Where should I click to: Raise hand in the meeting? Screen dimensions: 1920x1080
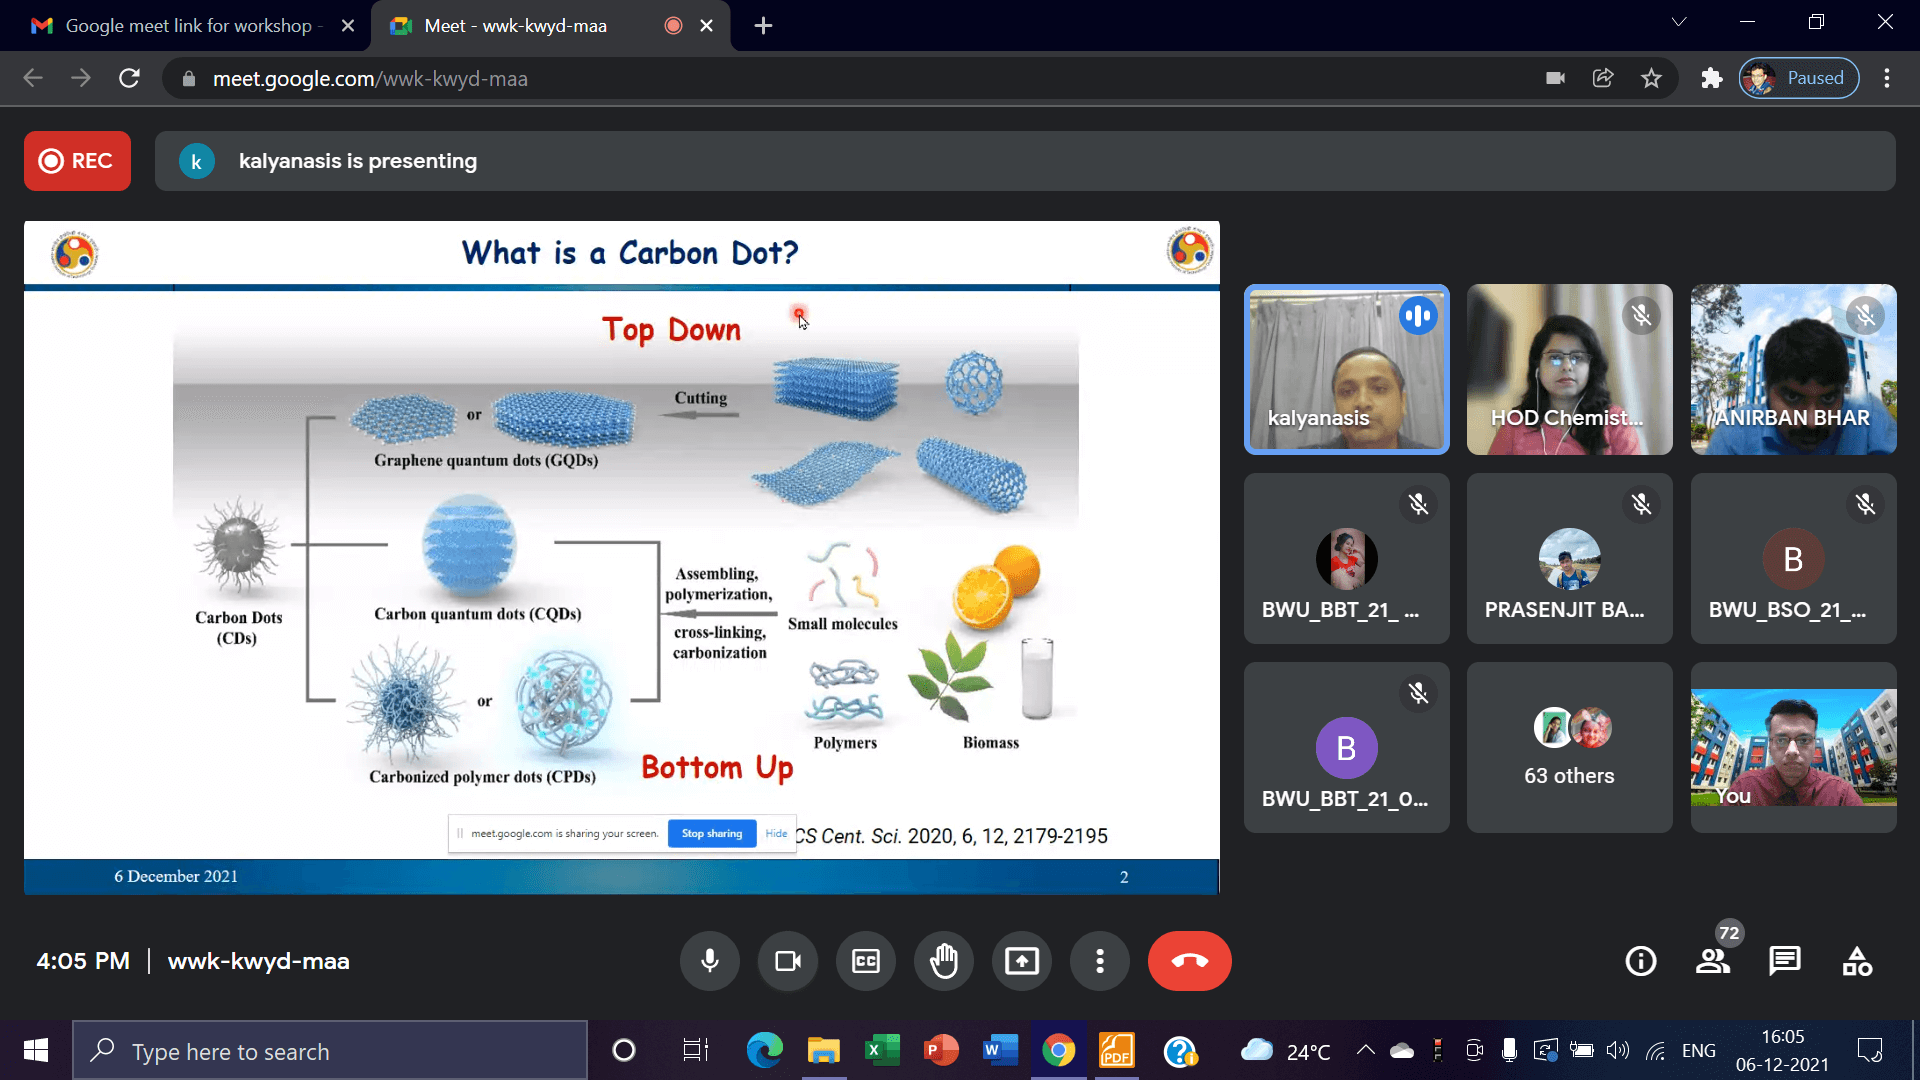click(x=944, y=961)
